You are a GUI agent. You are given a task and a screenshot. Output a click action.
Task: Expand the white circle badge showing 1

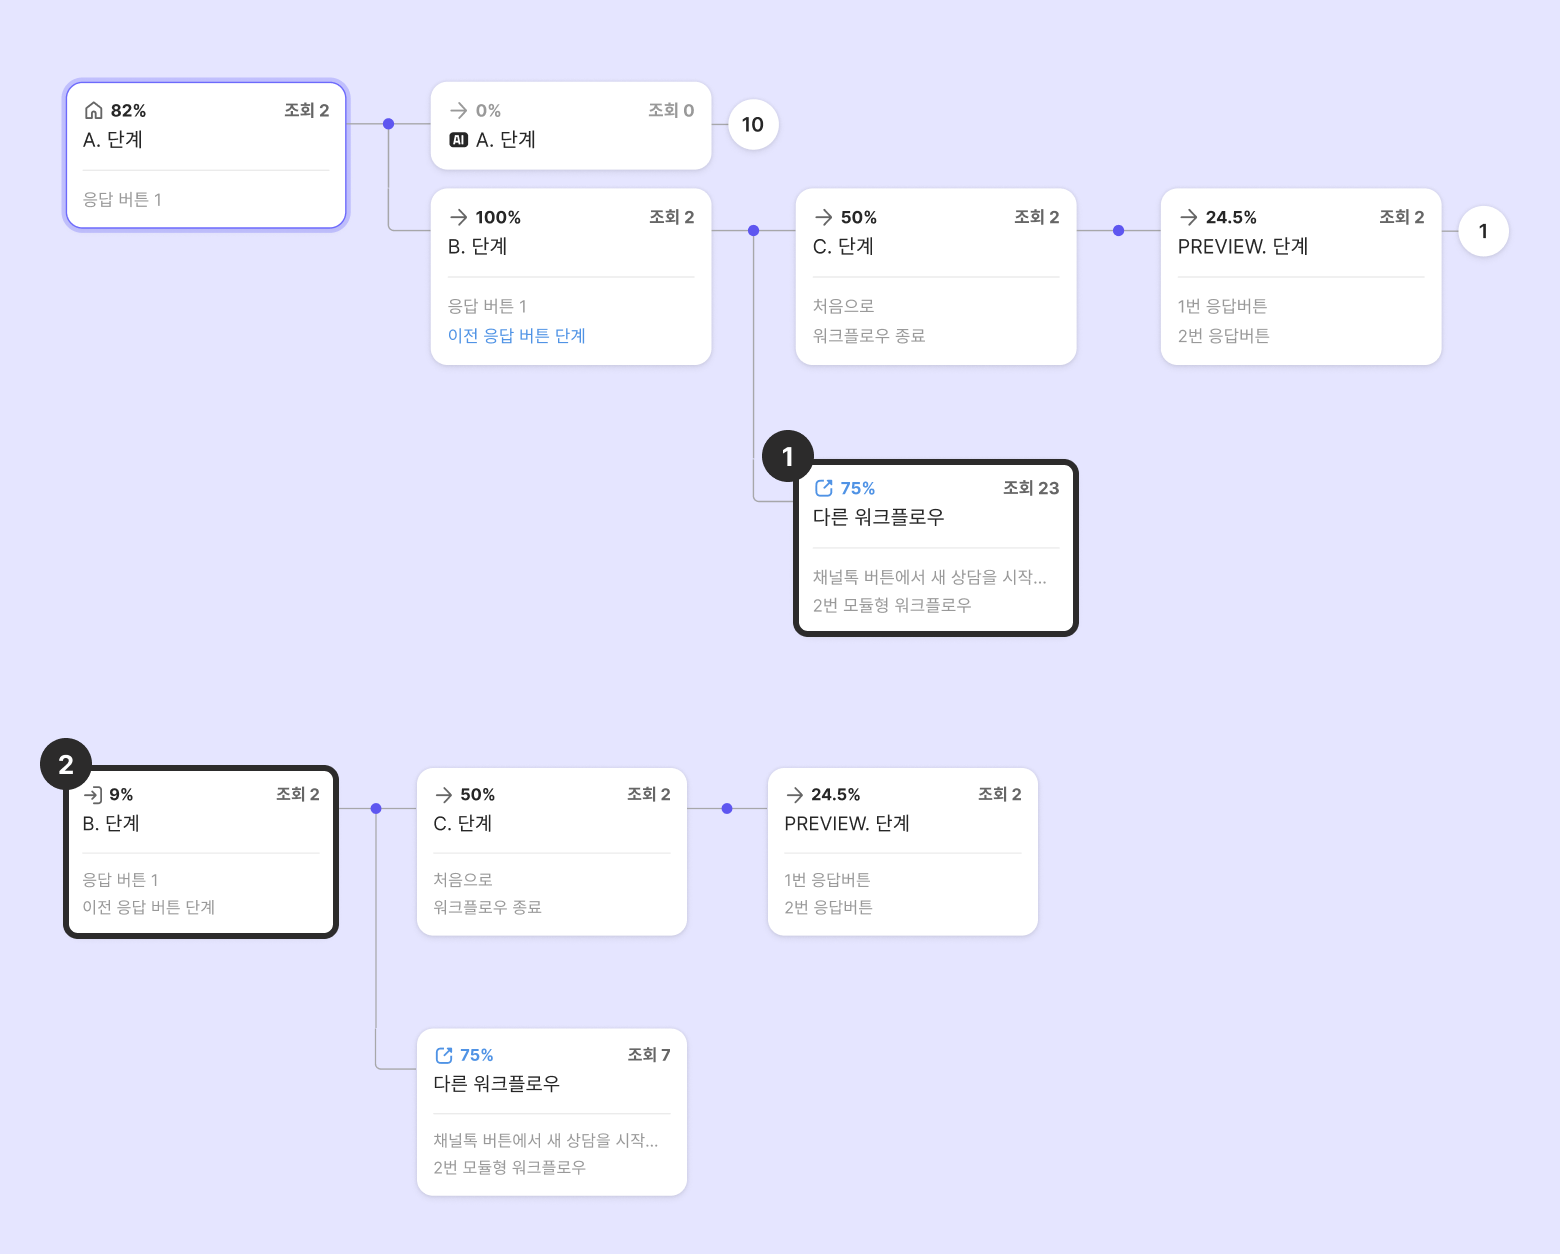(1483, 232)
